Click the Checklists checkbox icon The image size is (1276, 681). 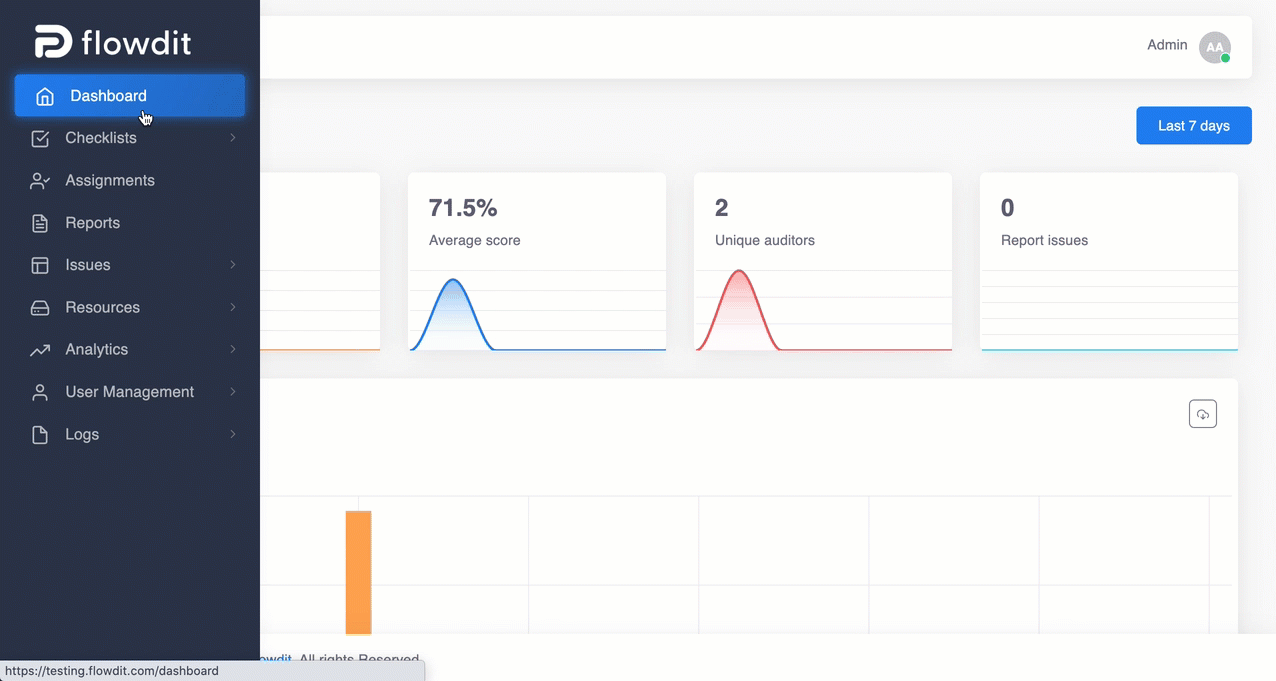pos(40,138)
